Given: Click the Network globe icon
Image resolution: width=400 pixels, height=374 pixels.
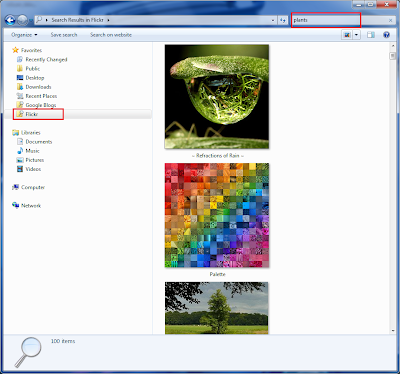Looking at the screenshot, I should click(15, 205).
